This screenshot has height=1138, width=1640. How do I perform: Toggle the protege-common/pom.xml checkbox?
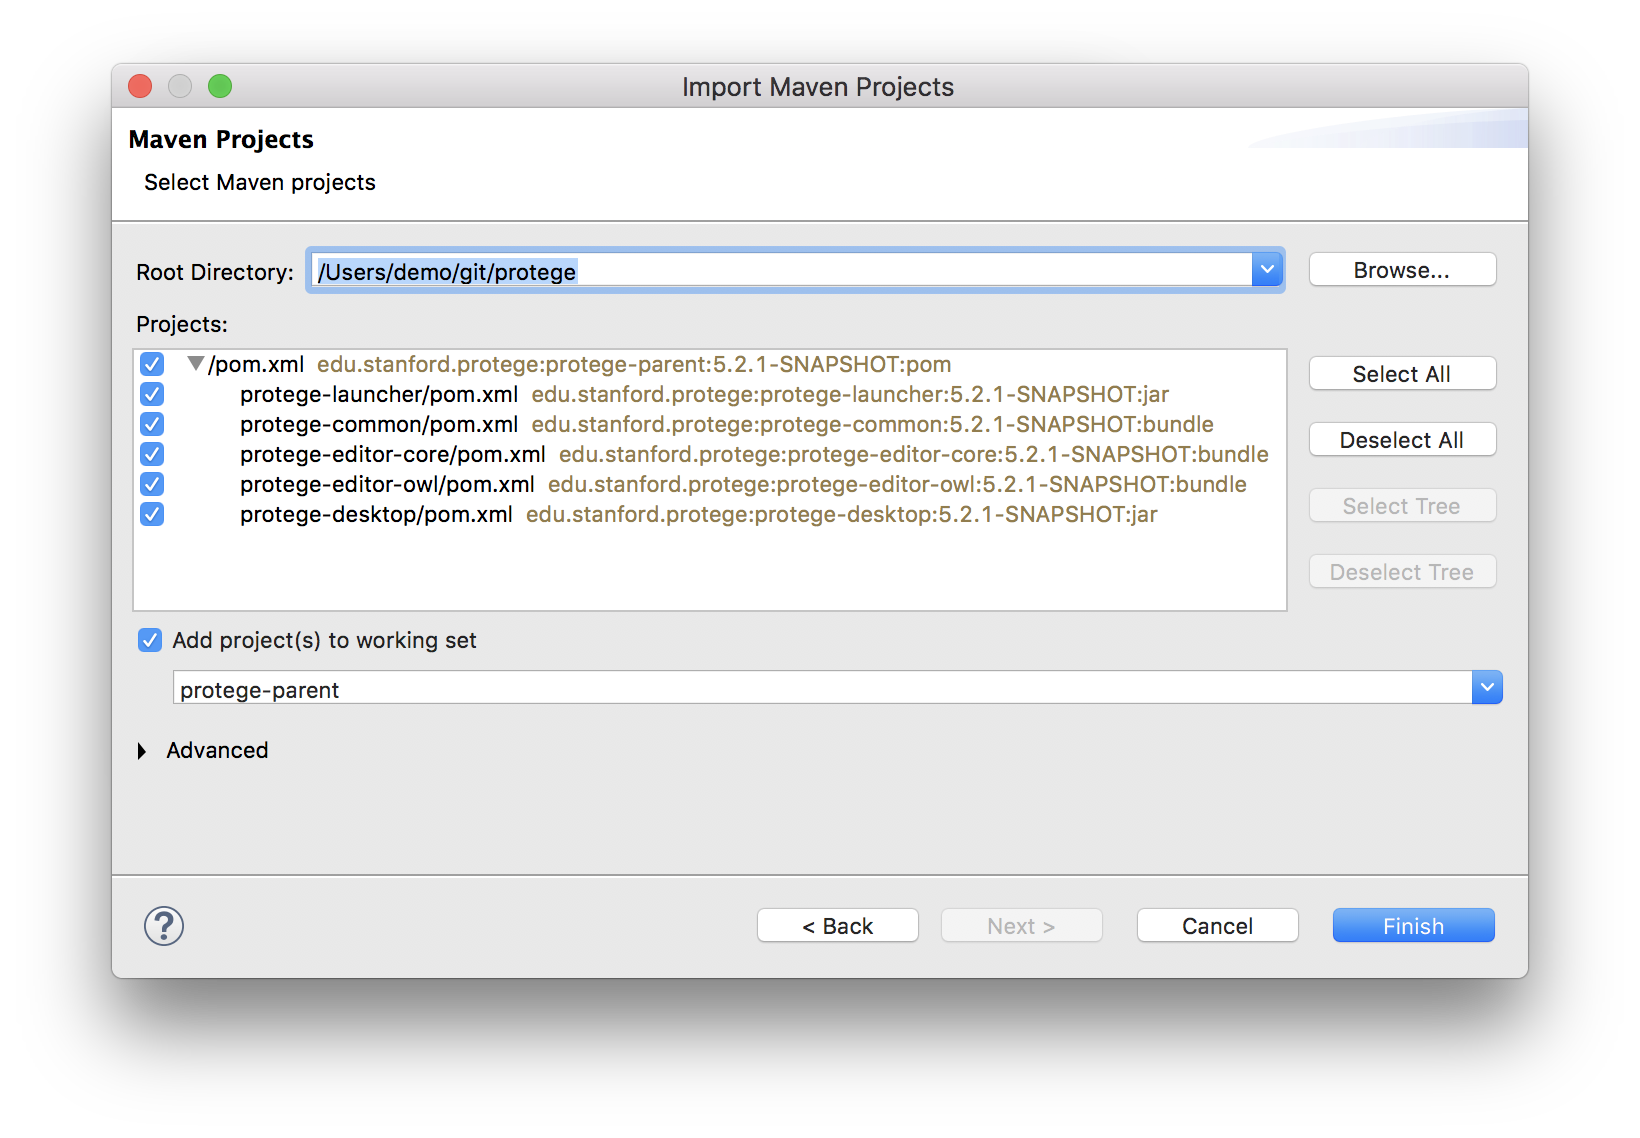point(152,424)
